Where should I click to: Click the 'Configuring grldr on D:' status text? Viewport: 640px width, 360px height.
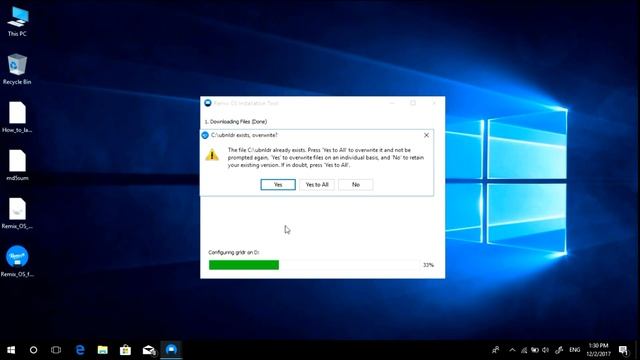tap(233, 252)
